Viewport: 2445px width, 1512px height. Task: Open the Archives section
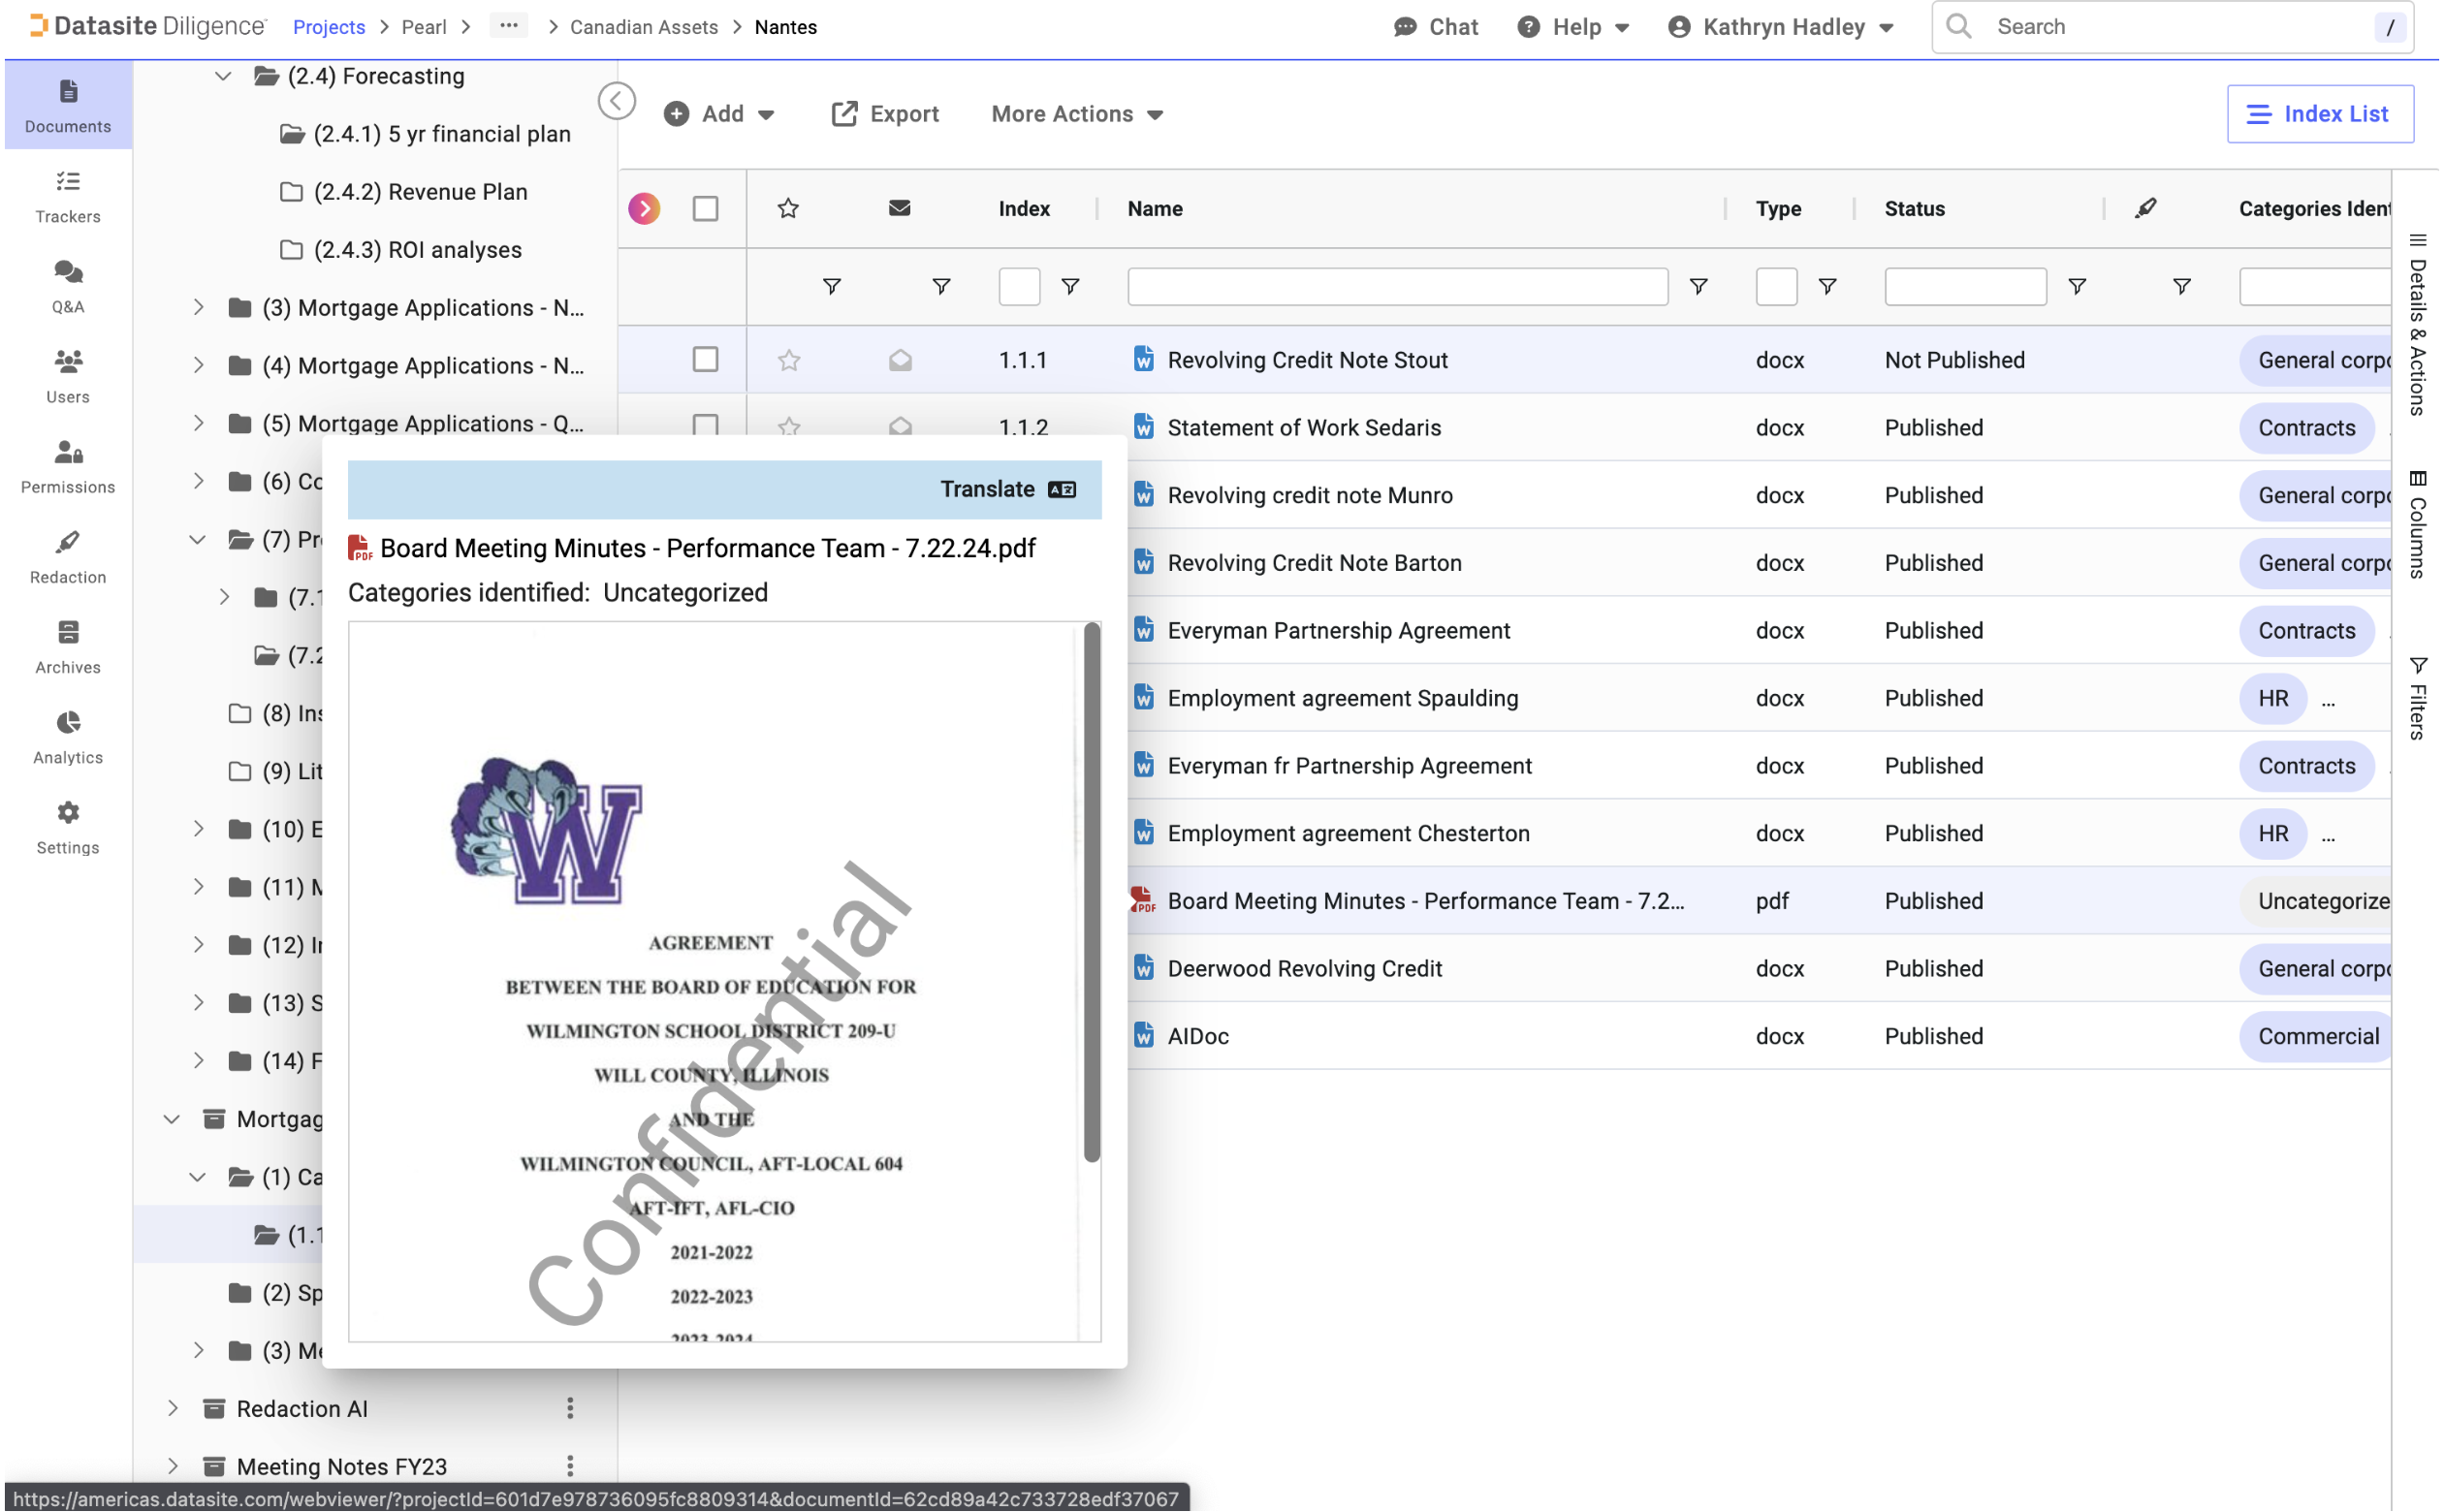[67, 647]
